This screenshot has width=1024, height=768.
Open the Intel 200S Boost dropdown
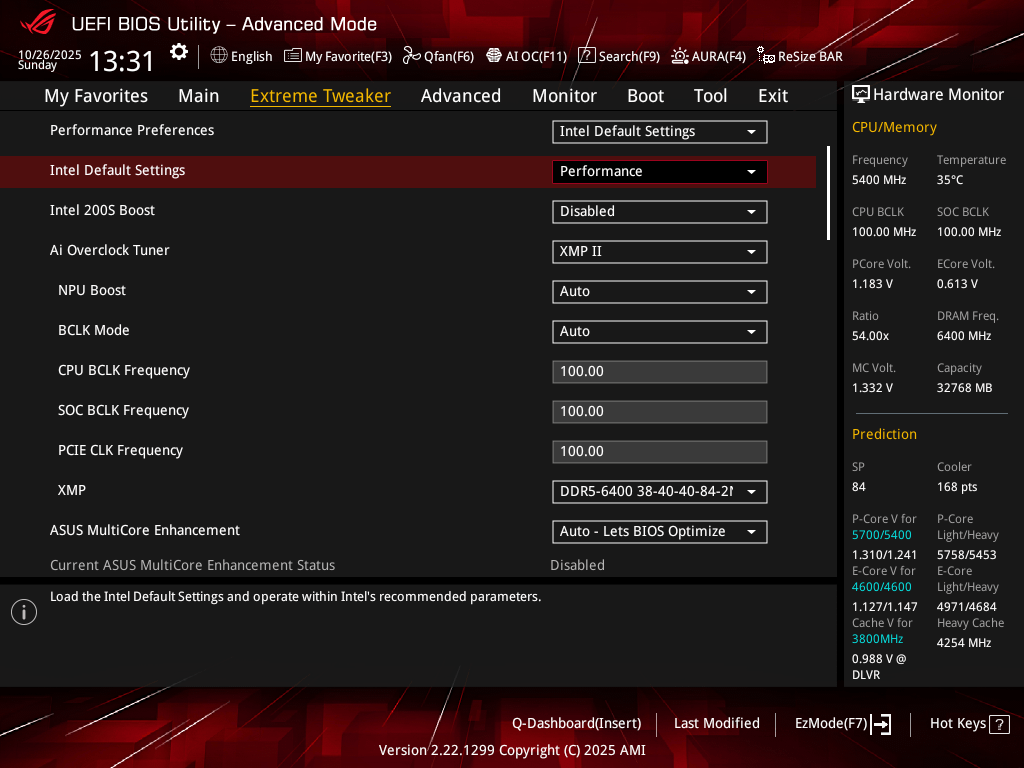(x=659, y=211)
